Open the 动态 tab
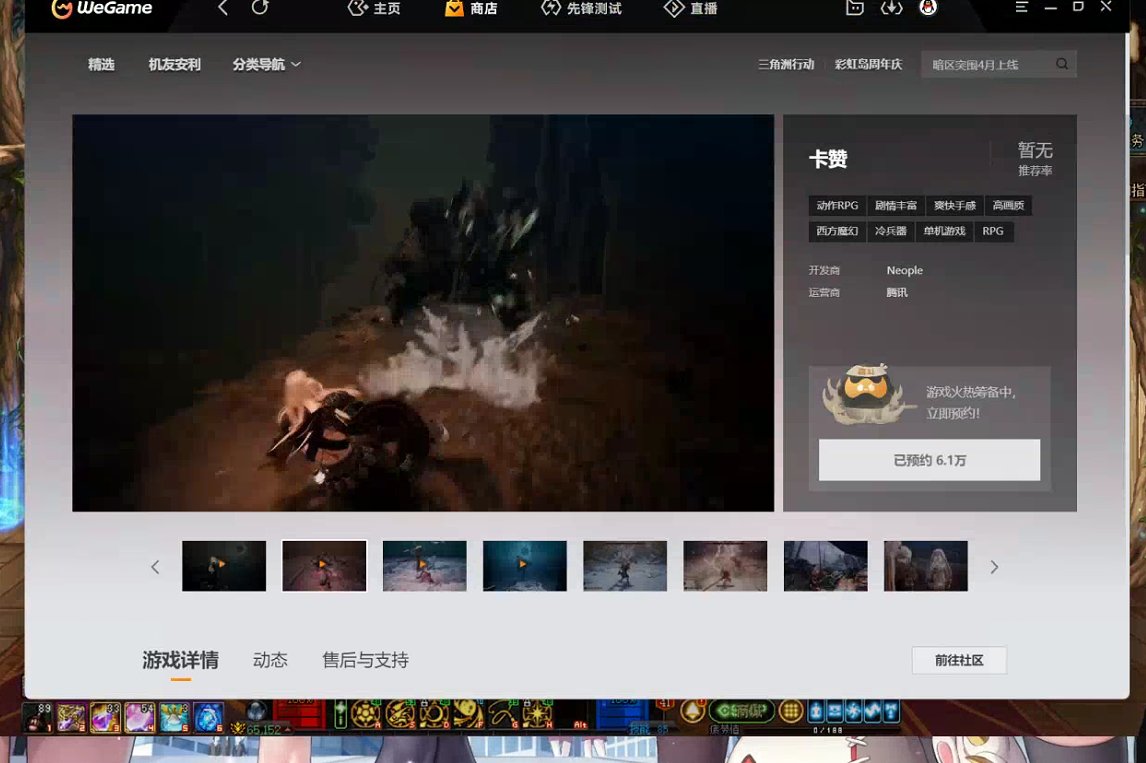The width and height of the screenshot is (1146, 763). pyautogui.click(x=270, y=660)
